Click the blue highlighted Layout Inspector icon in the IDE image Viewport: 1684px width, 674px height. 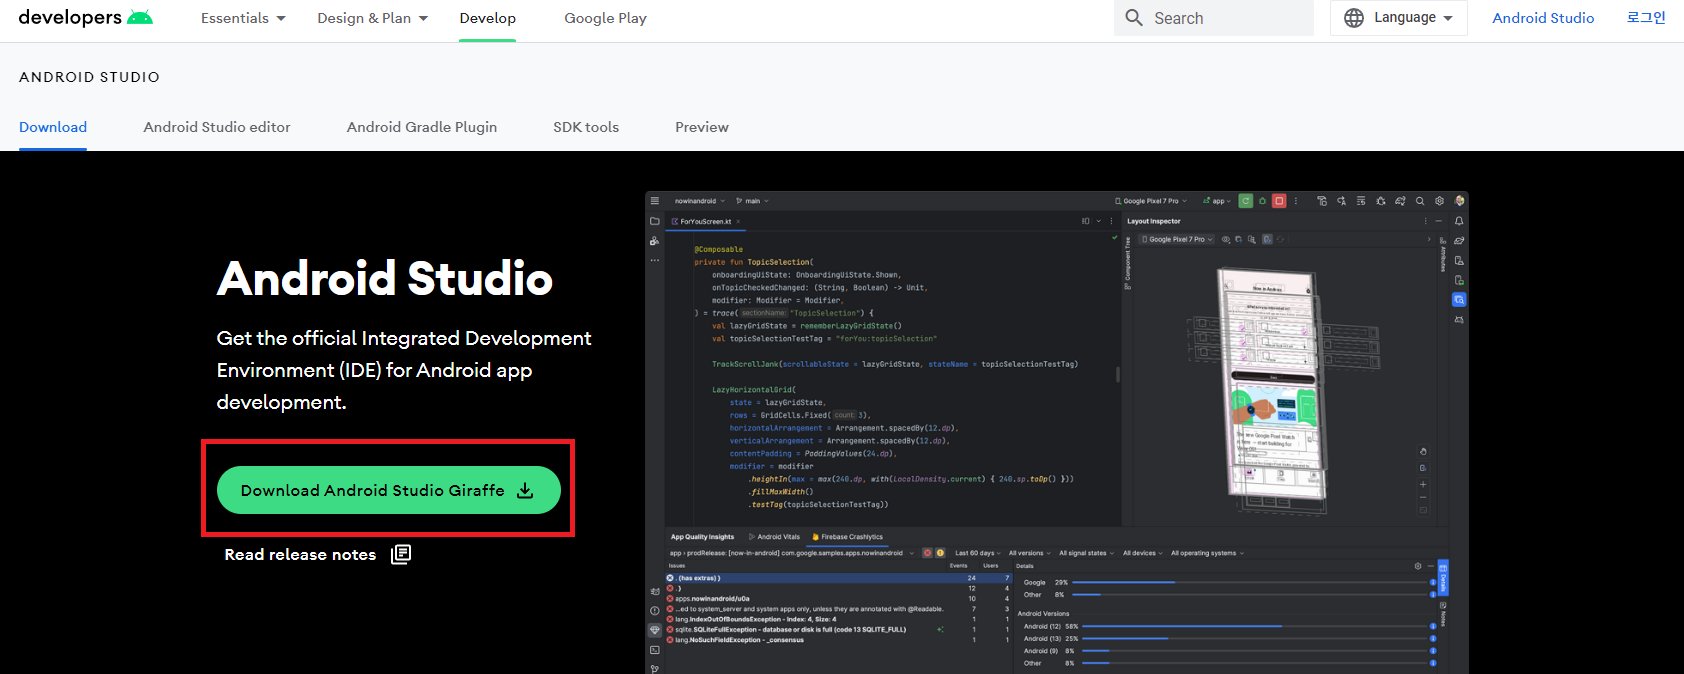(x=1459, y=300)
